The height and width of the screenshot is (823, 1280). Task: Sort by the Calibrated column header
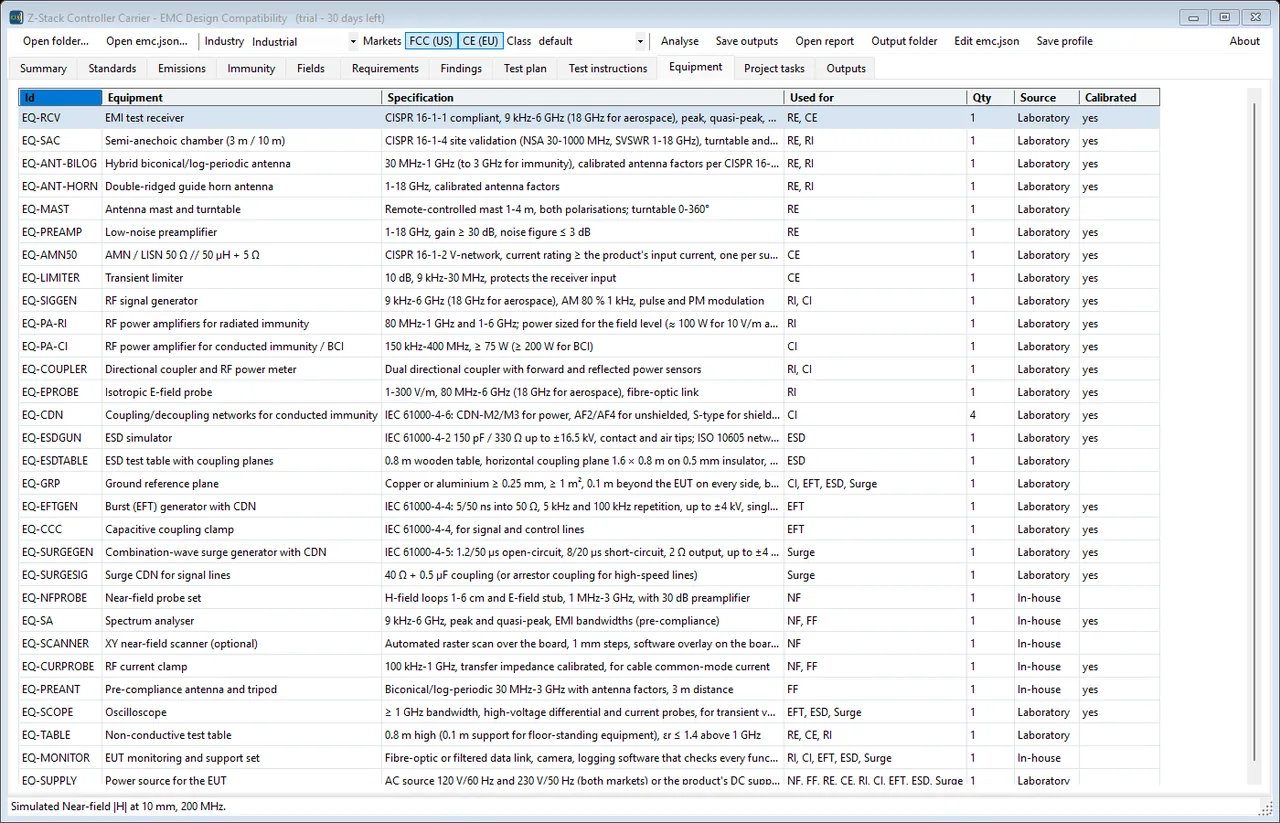point(1119,97)
